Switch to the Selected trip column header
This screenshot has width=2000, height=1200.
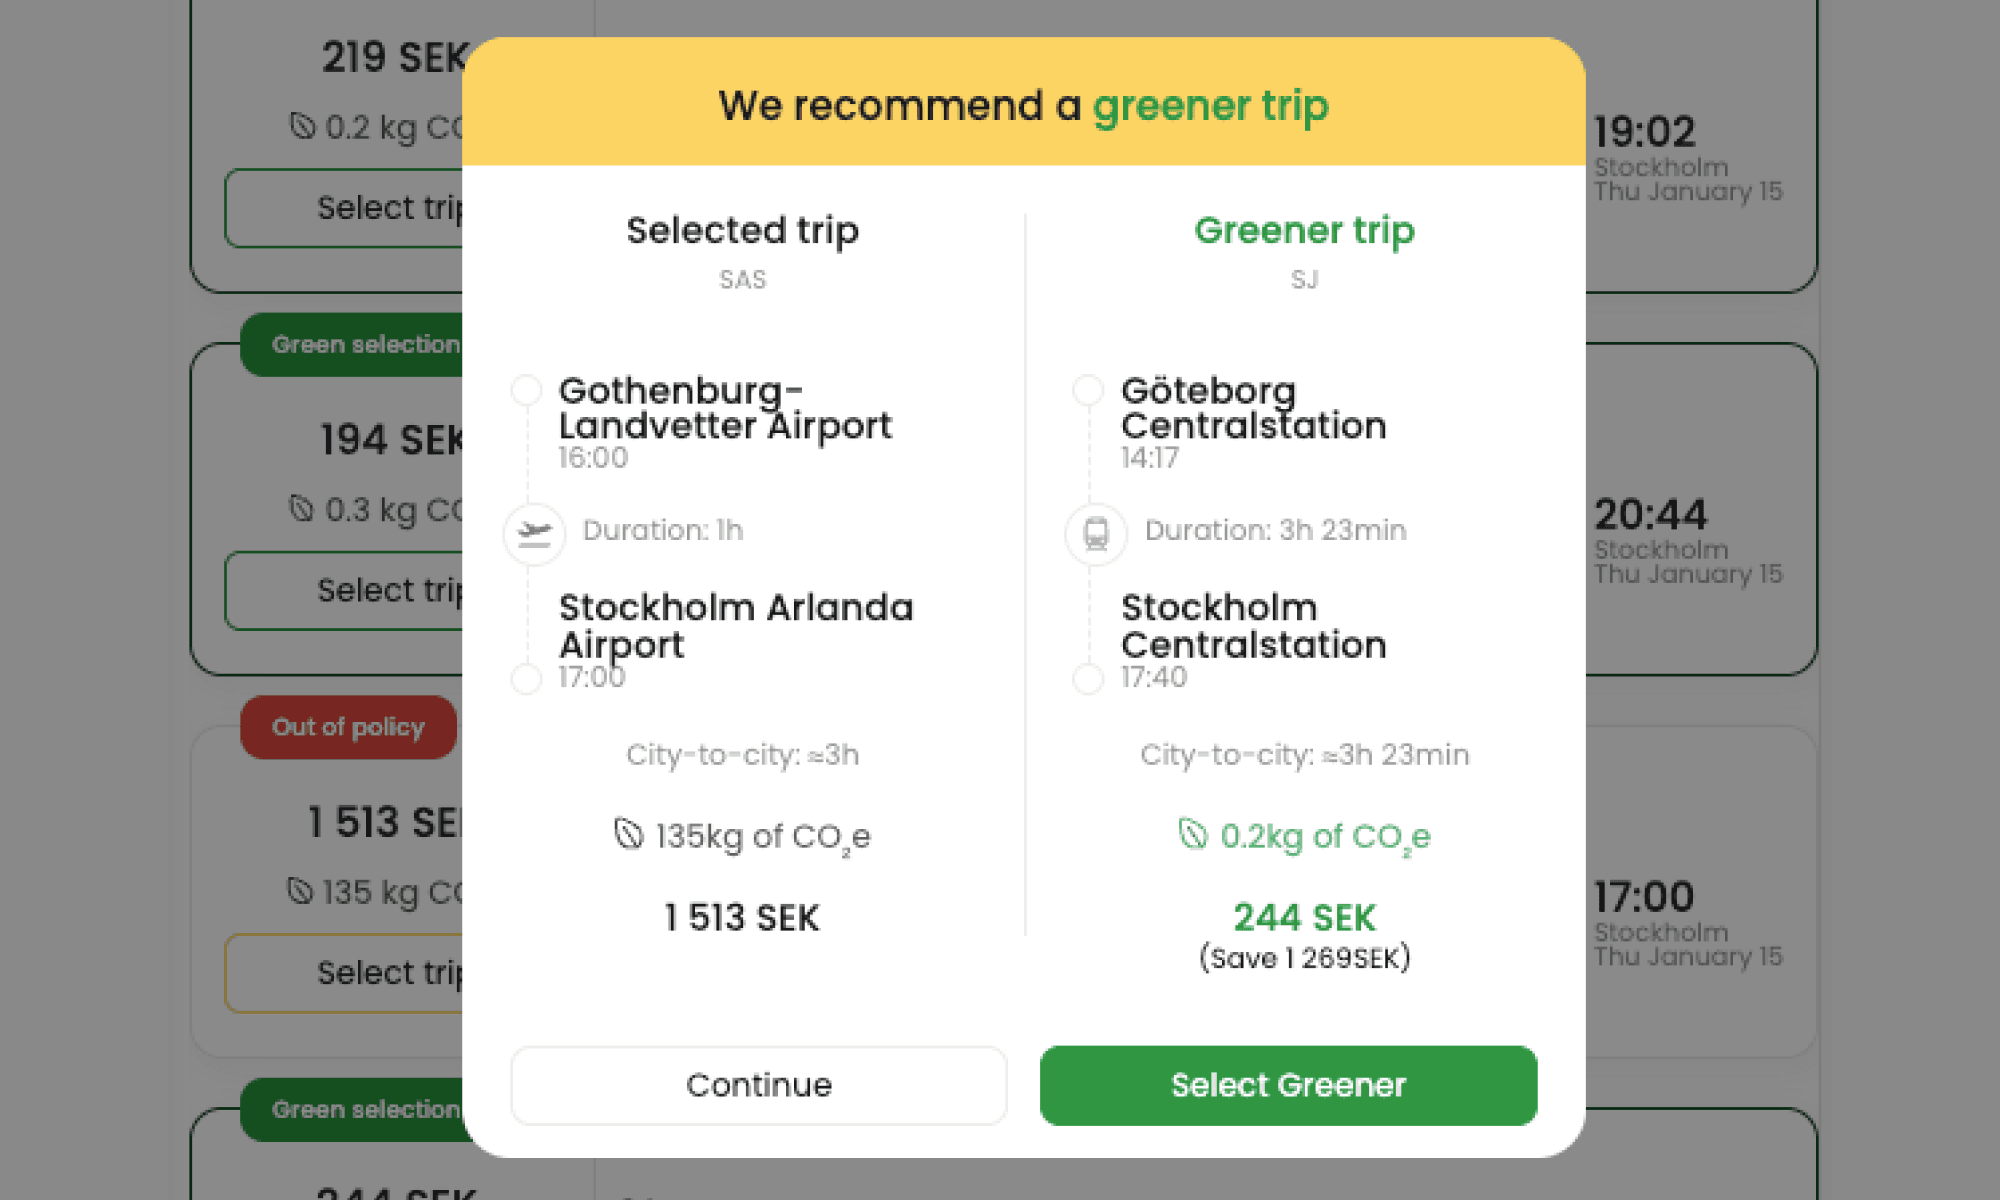(742, 230)
